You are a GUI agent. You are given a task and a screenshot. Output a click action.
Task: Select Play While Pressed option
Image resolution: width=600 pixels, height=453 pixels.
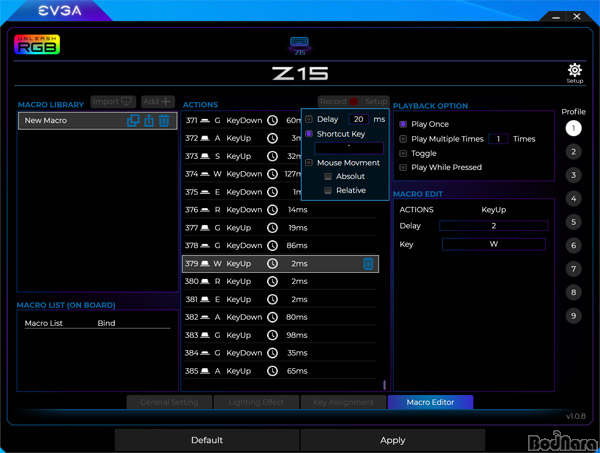point(403,168)
